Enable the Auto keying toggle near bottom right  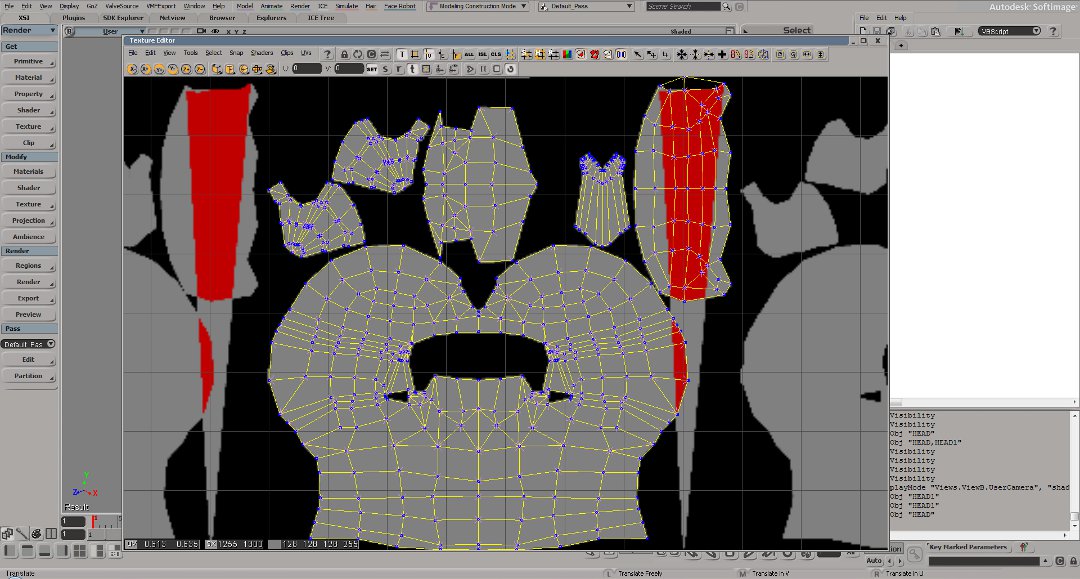875,561
